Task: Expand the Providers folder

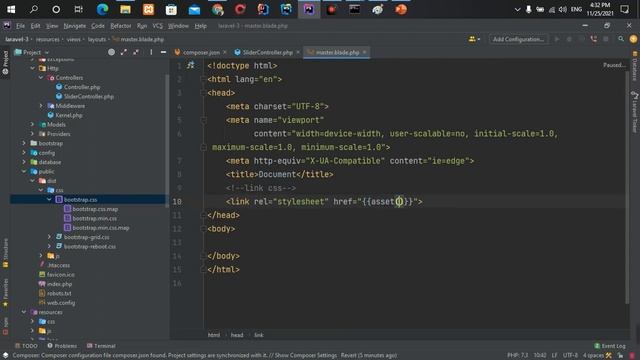Action: [x=33, y=134]
